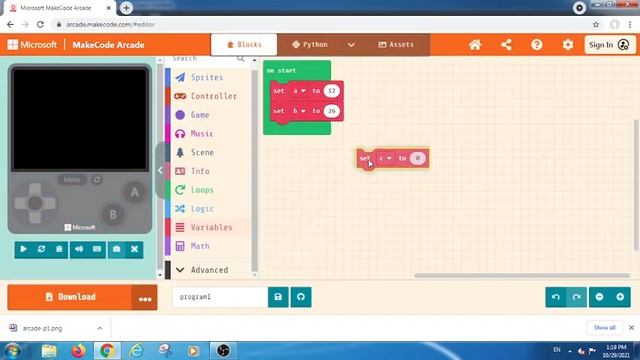Screen dimensions: 640x360
Task: Redo the last editor action
Action: (577, 297)
